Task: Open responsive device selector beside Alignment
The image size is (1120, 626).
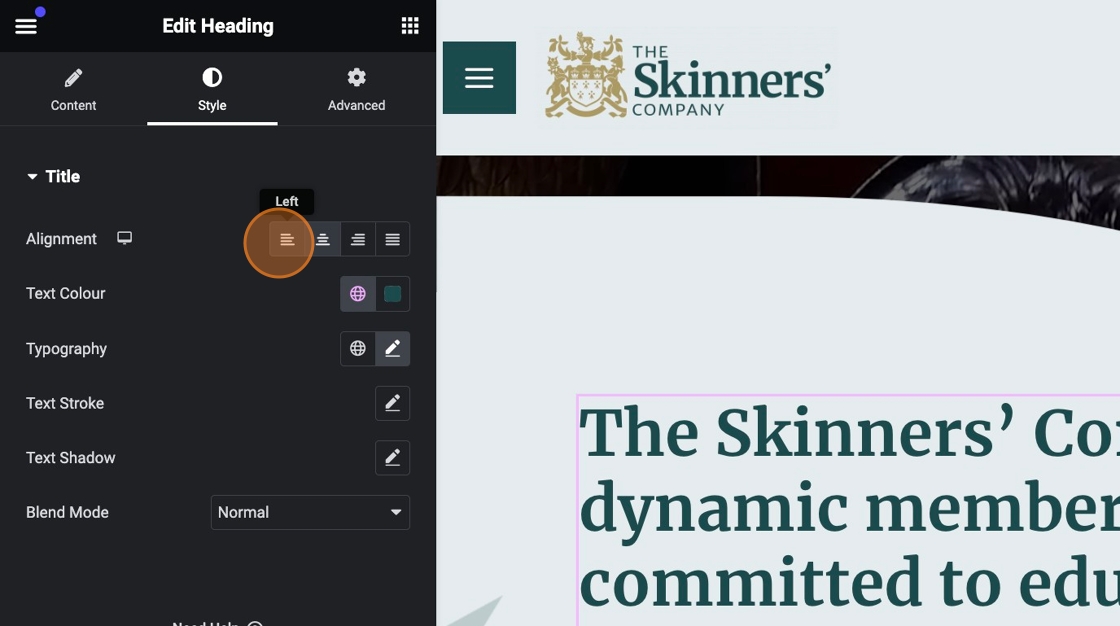Action: pyautogui.click(x=124, y=238)
